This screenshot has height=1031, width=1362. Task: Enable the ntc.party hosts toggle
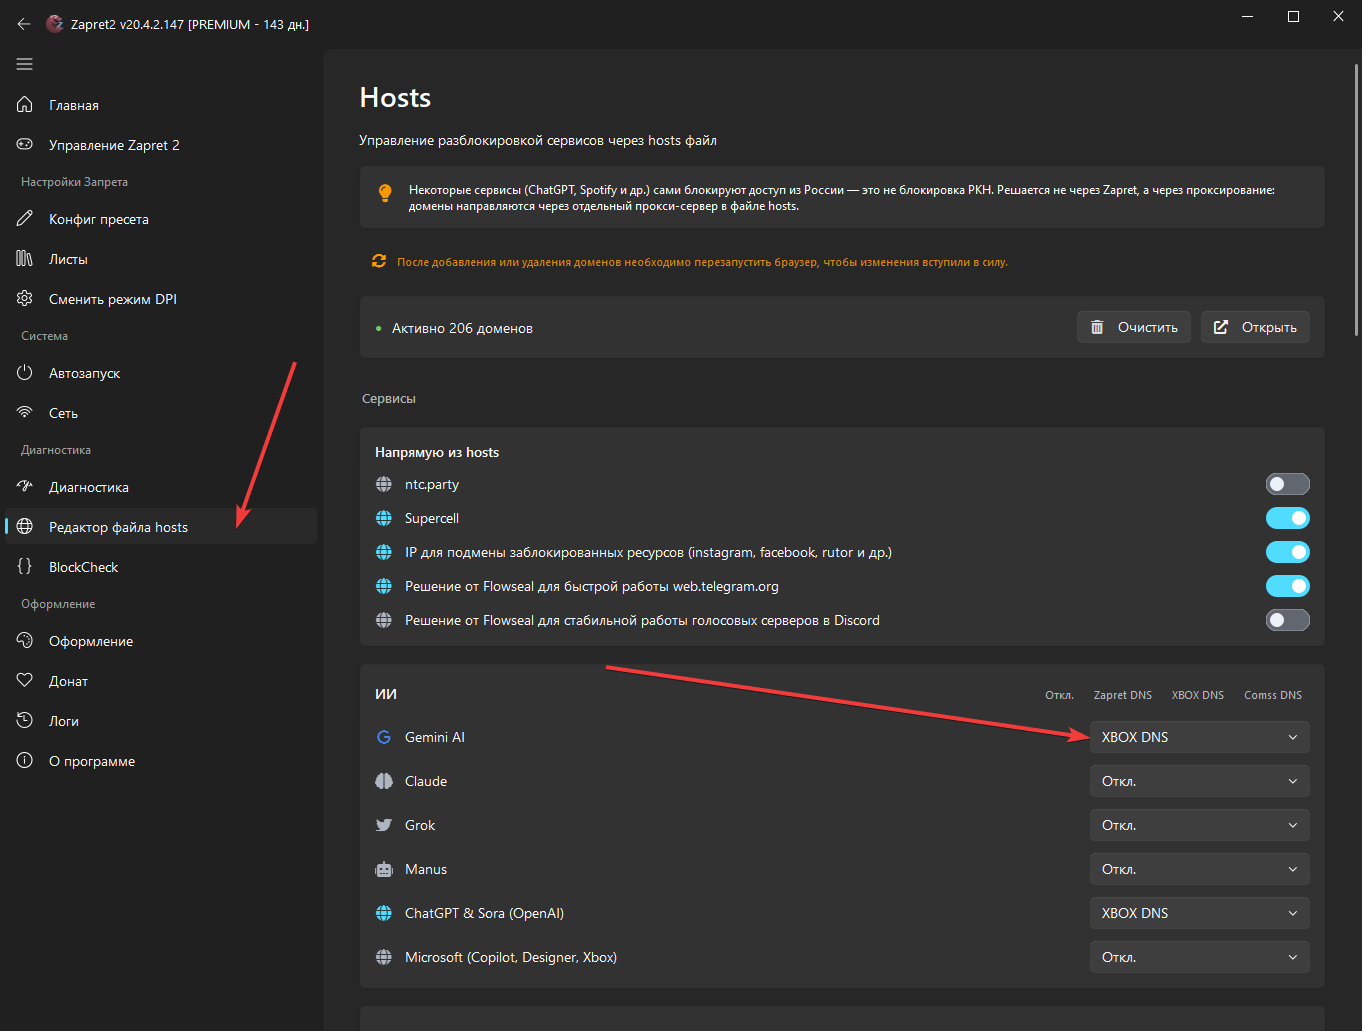pos(1288,484)
